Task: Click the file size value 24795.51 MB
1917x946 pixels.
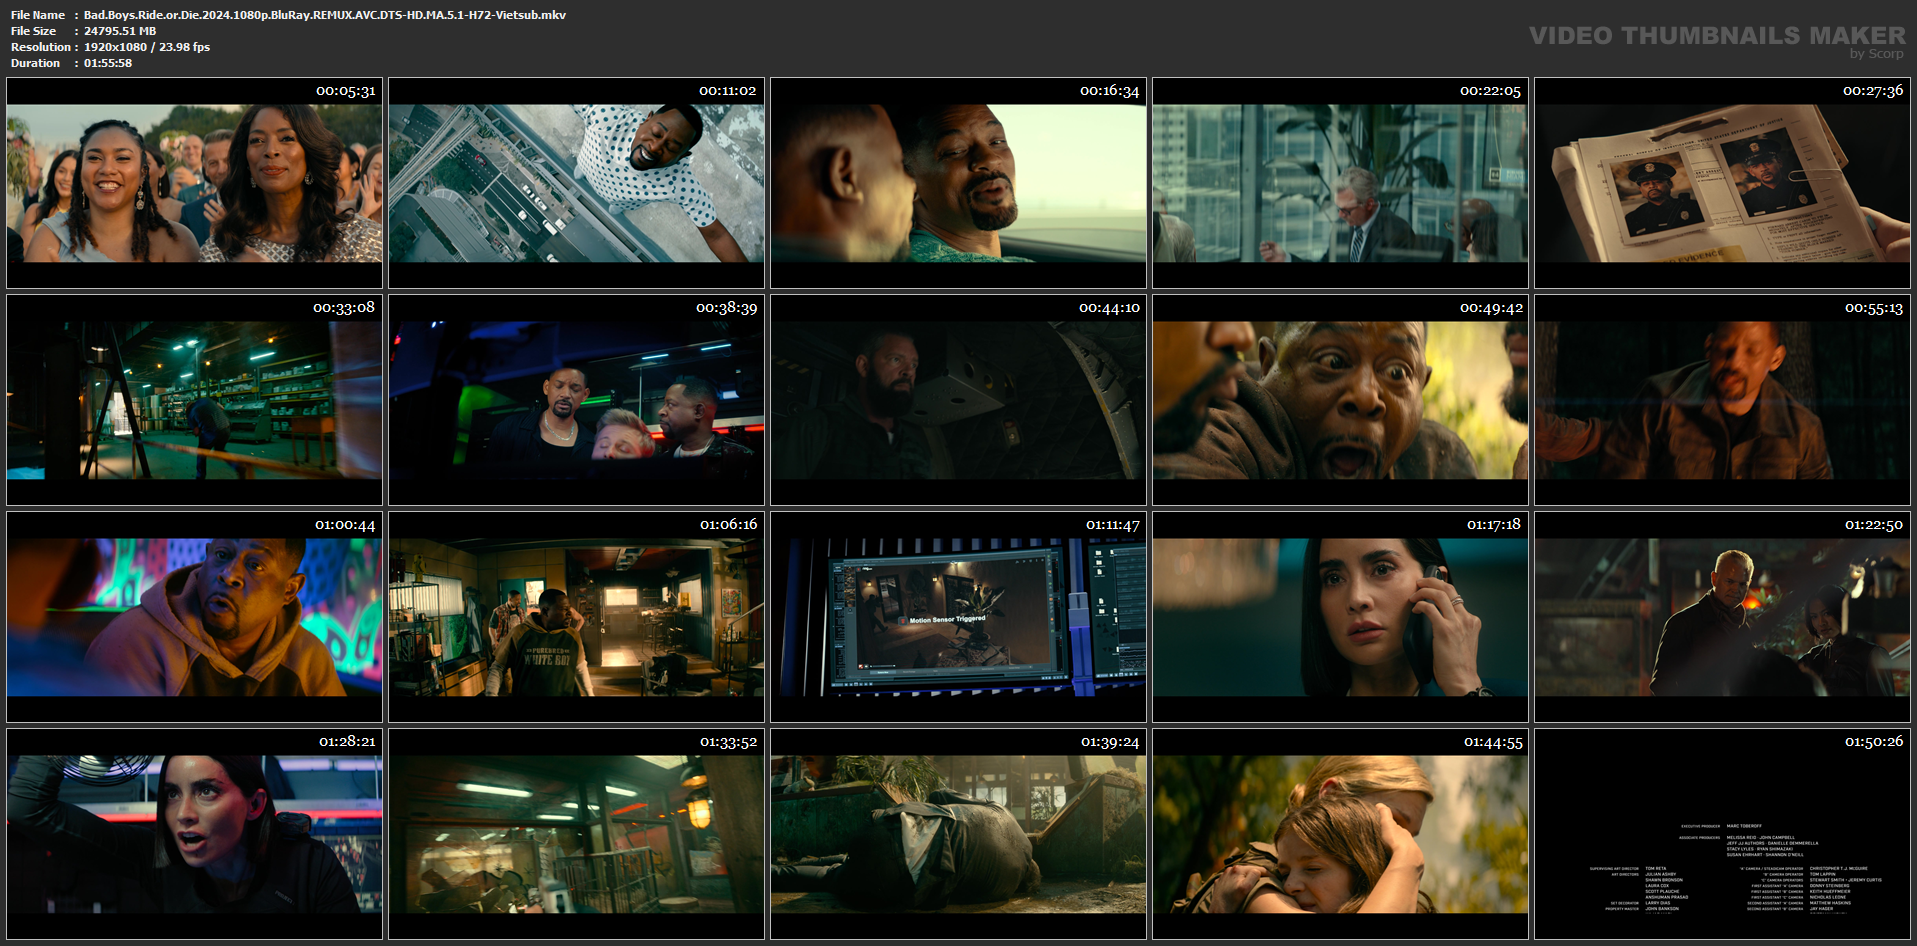Action: click(120, 31)
